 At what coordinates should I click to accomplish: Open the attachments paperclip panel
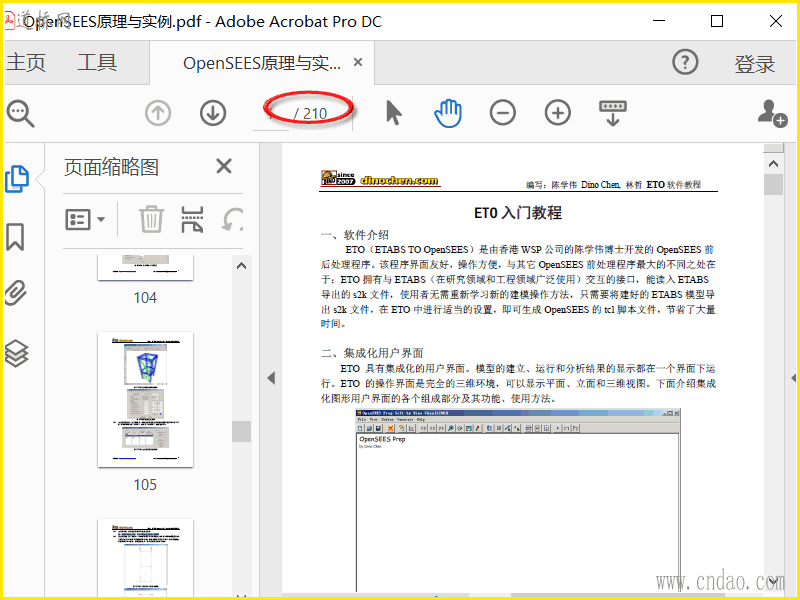tap(16, 293)
